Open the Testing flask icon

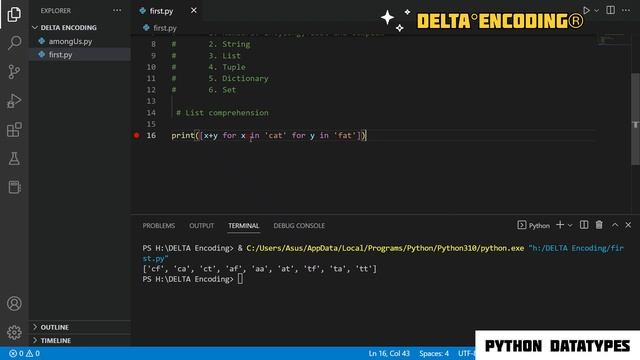pos(14,158)
